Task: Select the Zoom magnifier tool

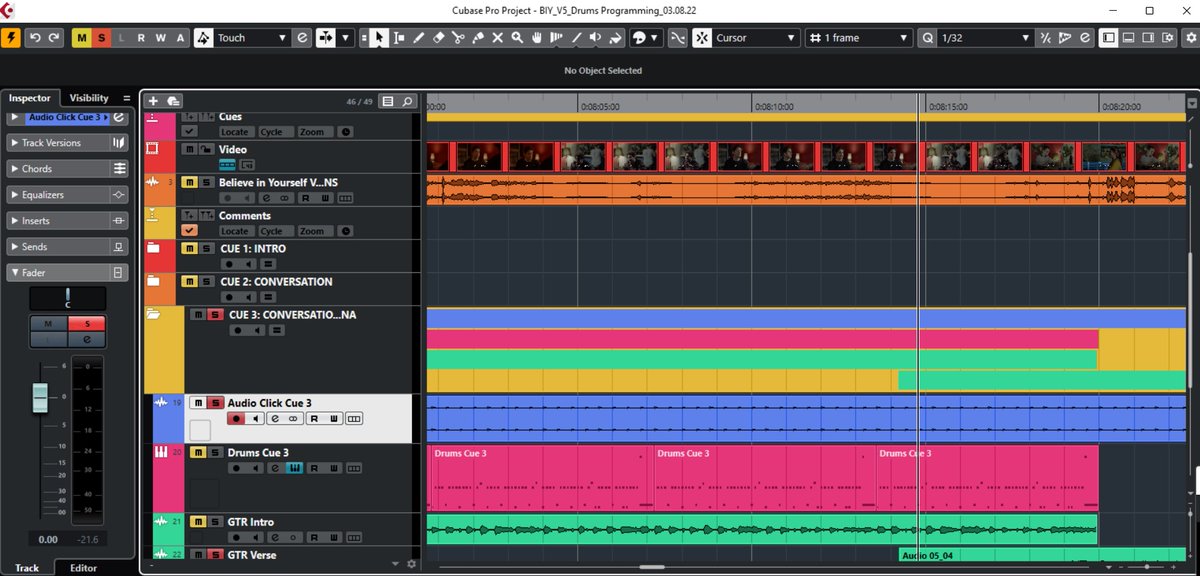Action: pos(518,37)
